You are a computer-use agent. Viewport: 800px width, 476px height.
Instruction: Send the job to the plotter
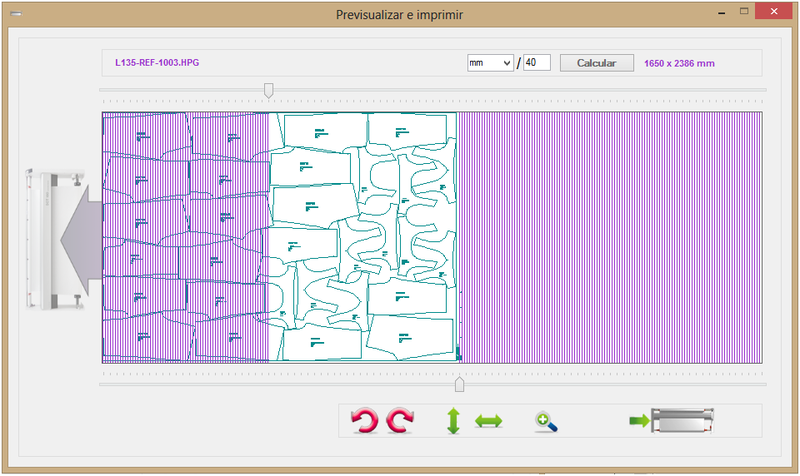point(672,421)
